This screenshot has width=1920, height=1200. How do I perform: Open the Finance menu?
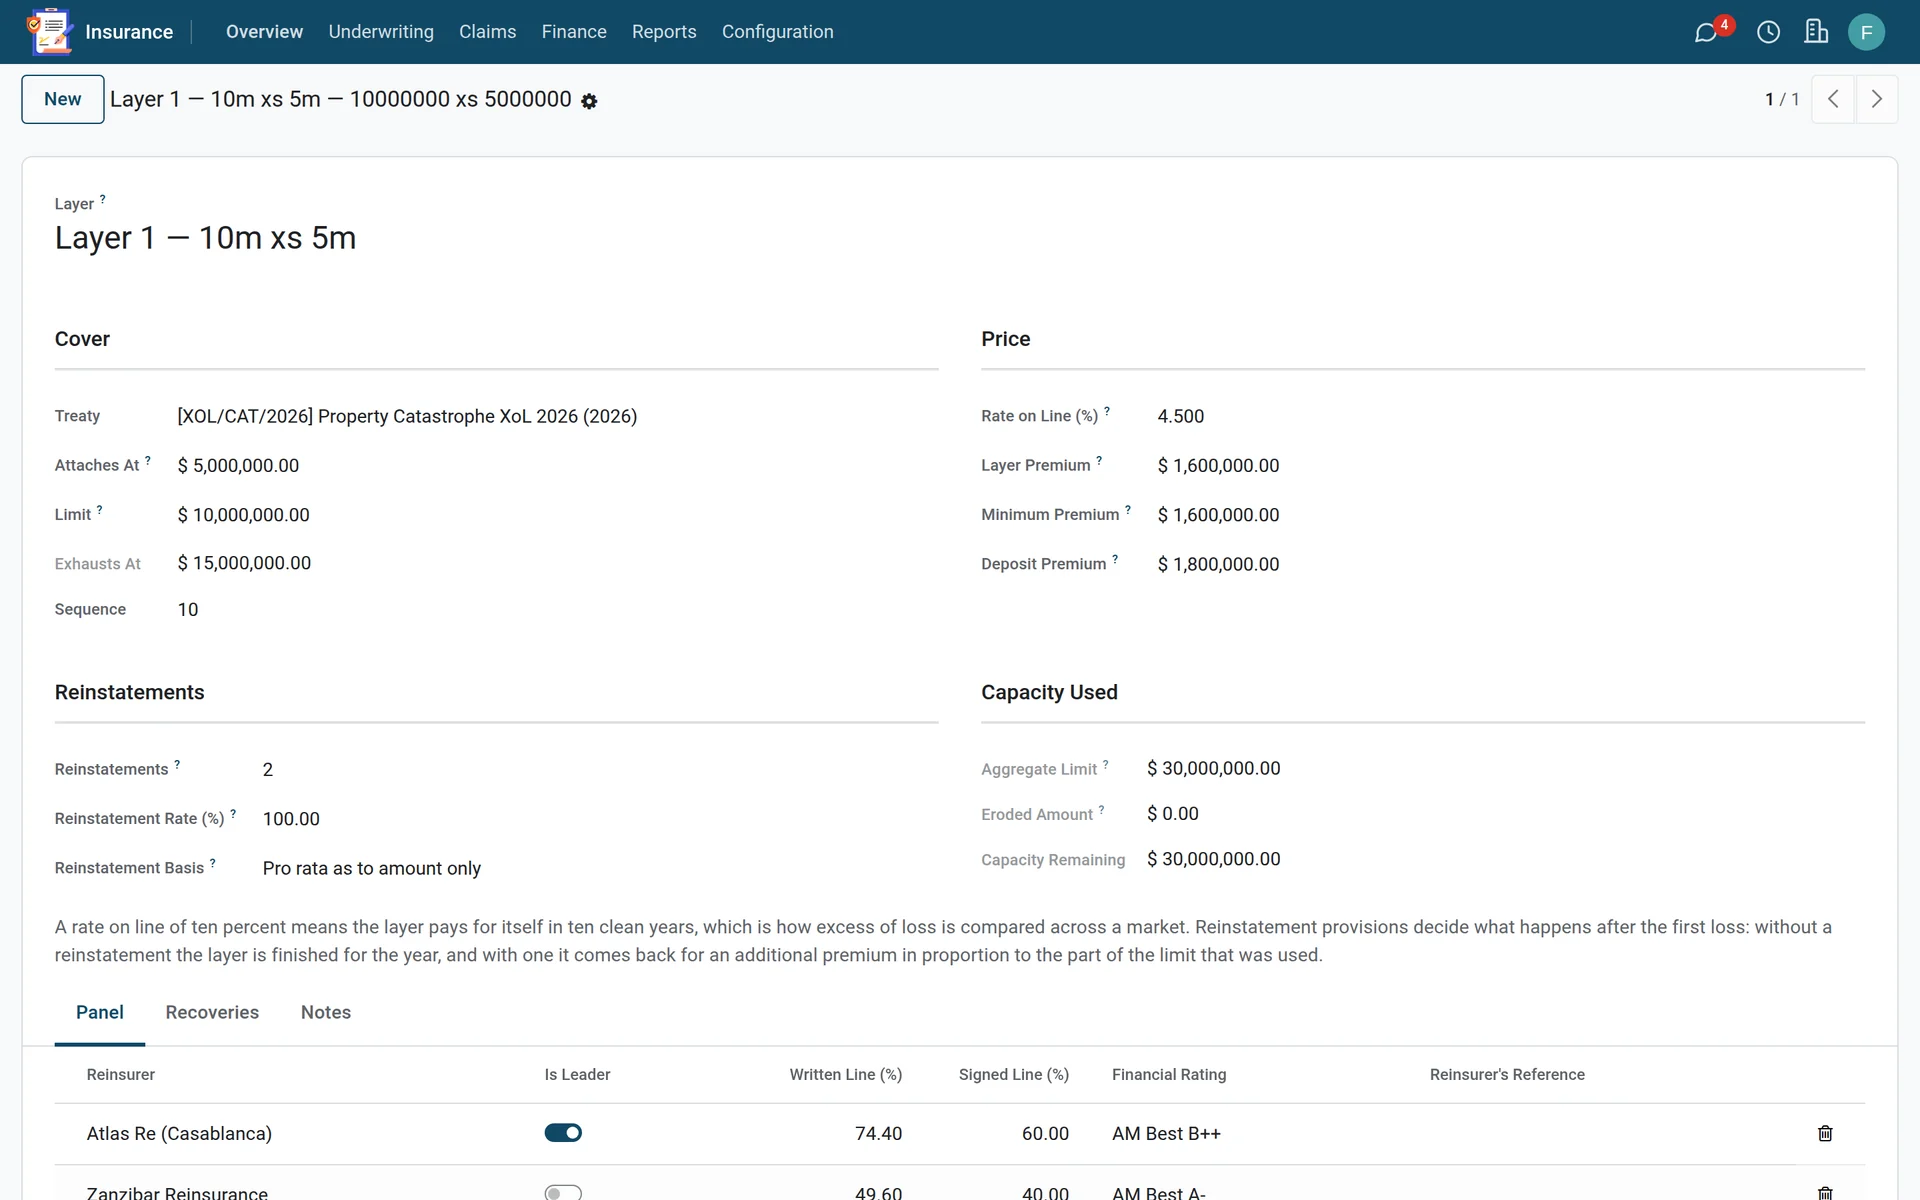[x=574, y=32]
